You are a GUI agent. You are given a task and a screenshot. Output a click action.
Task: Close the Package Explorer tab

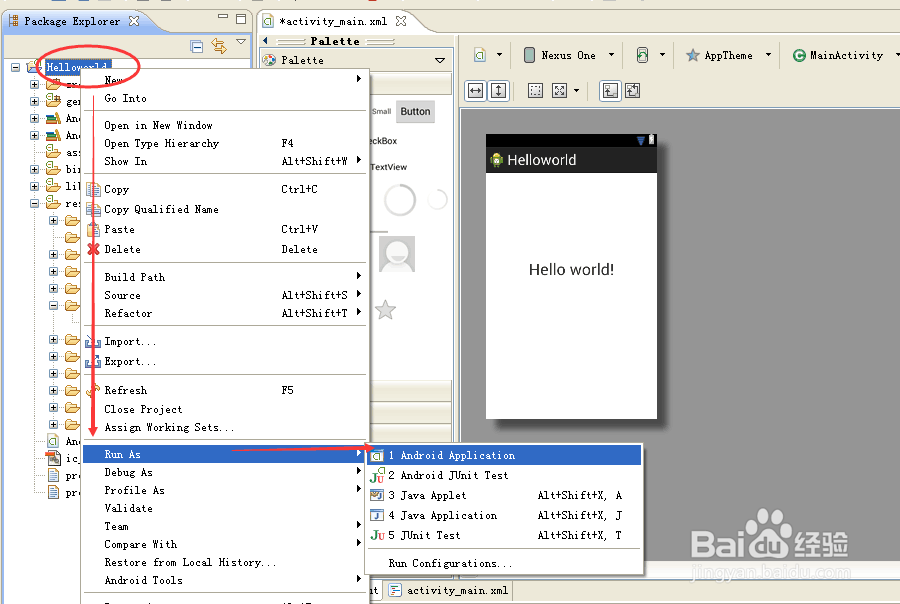click(134, 21)
